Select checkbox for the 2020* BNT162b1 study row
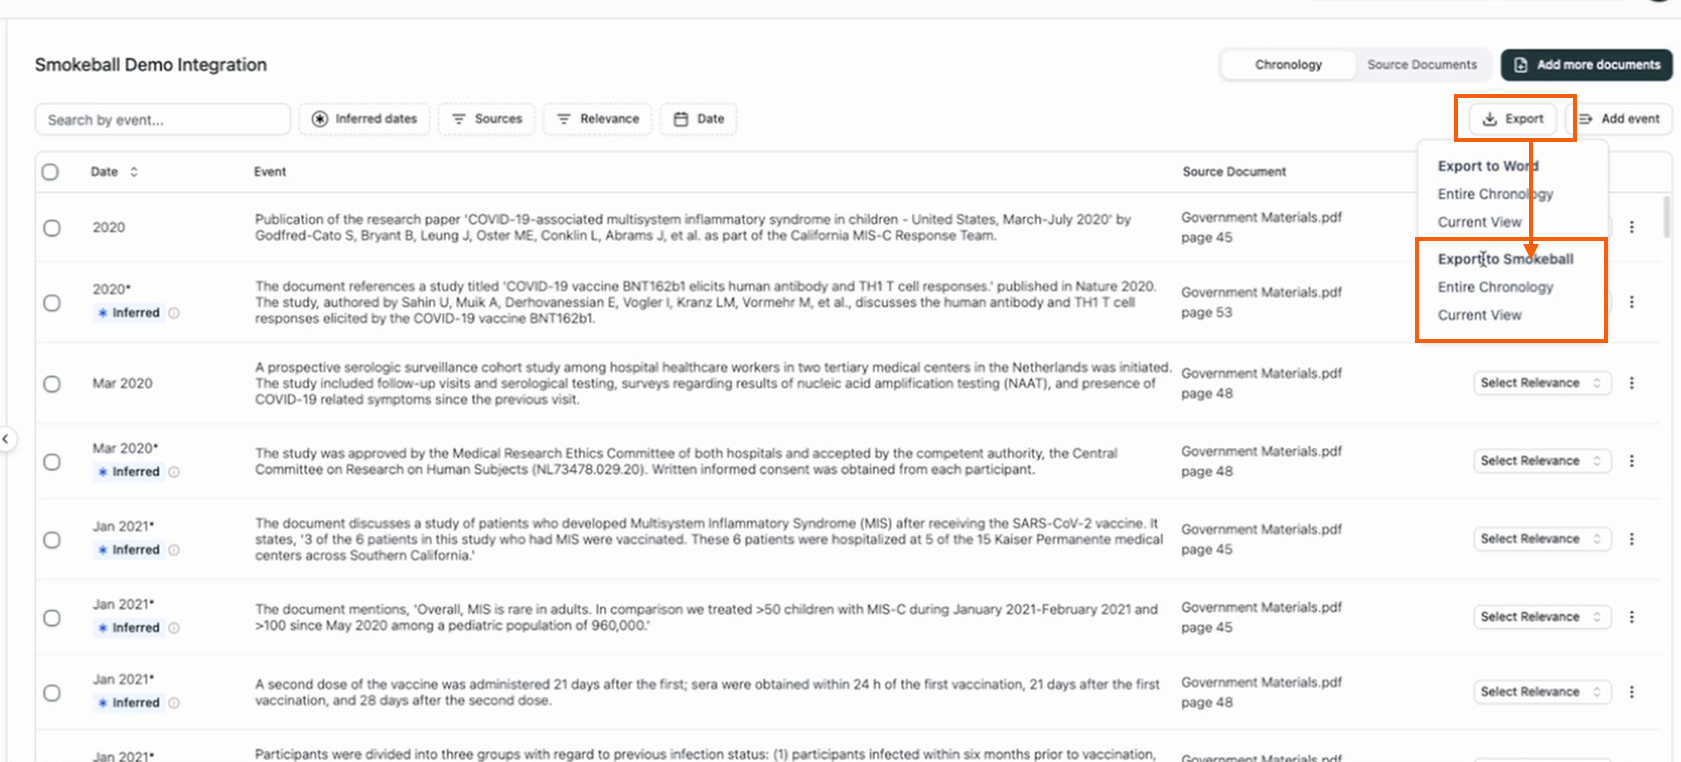Viewport: 1681px width, 762px height. 52,303
